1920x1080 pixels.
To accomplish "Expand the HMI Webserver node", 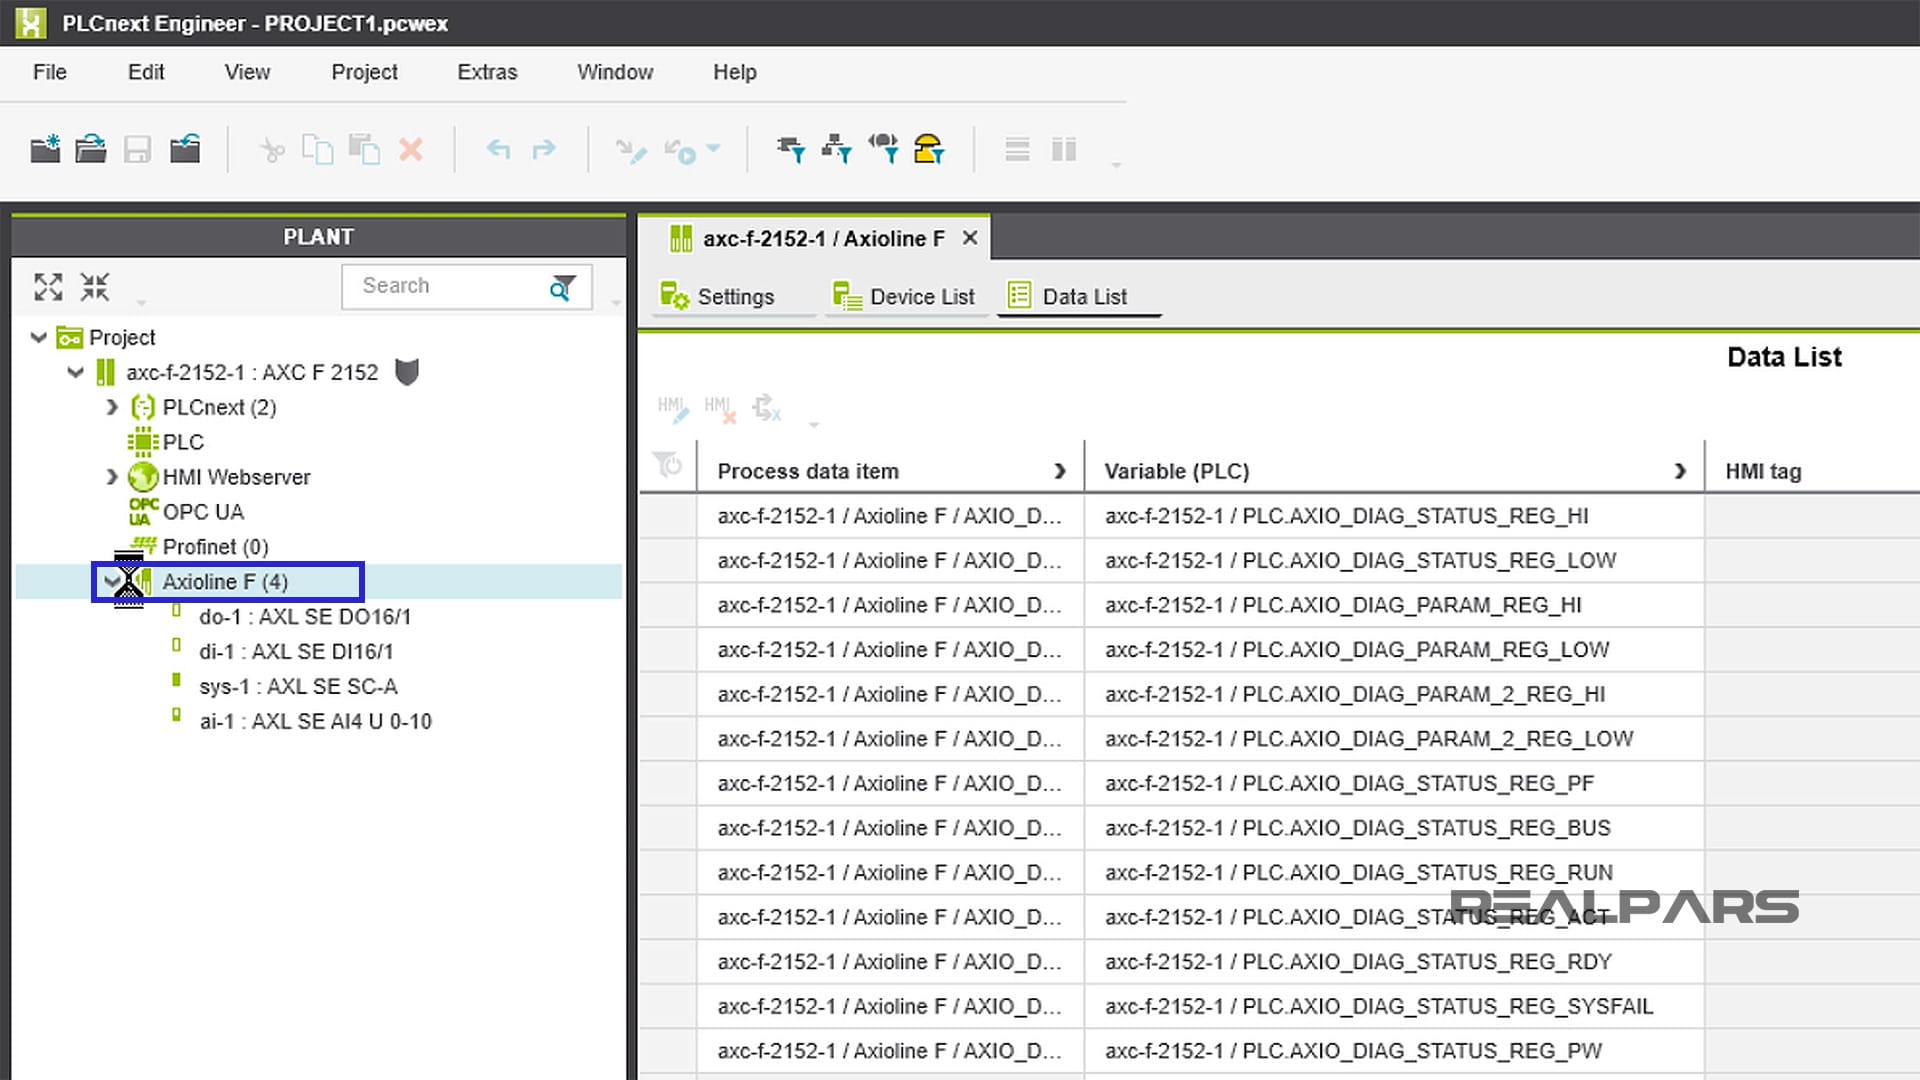I will click(112, 477).
